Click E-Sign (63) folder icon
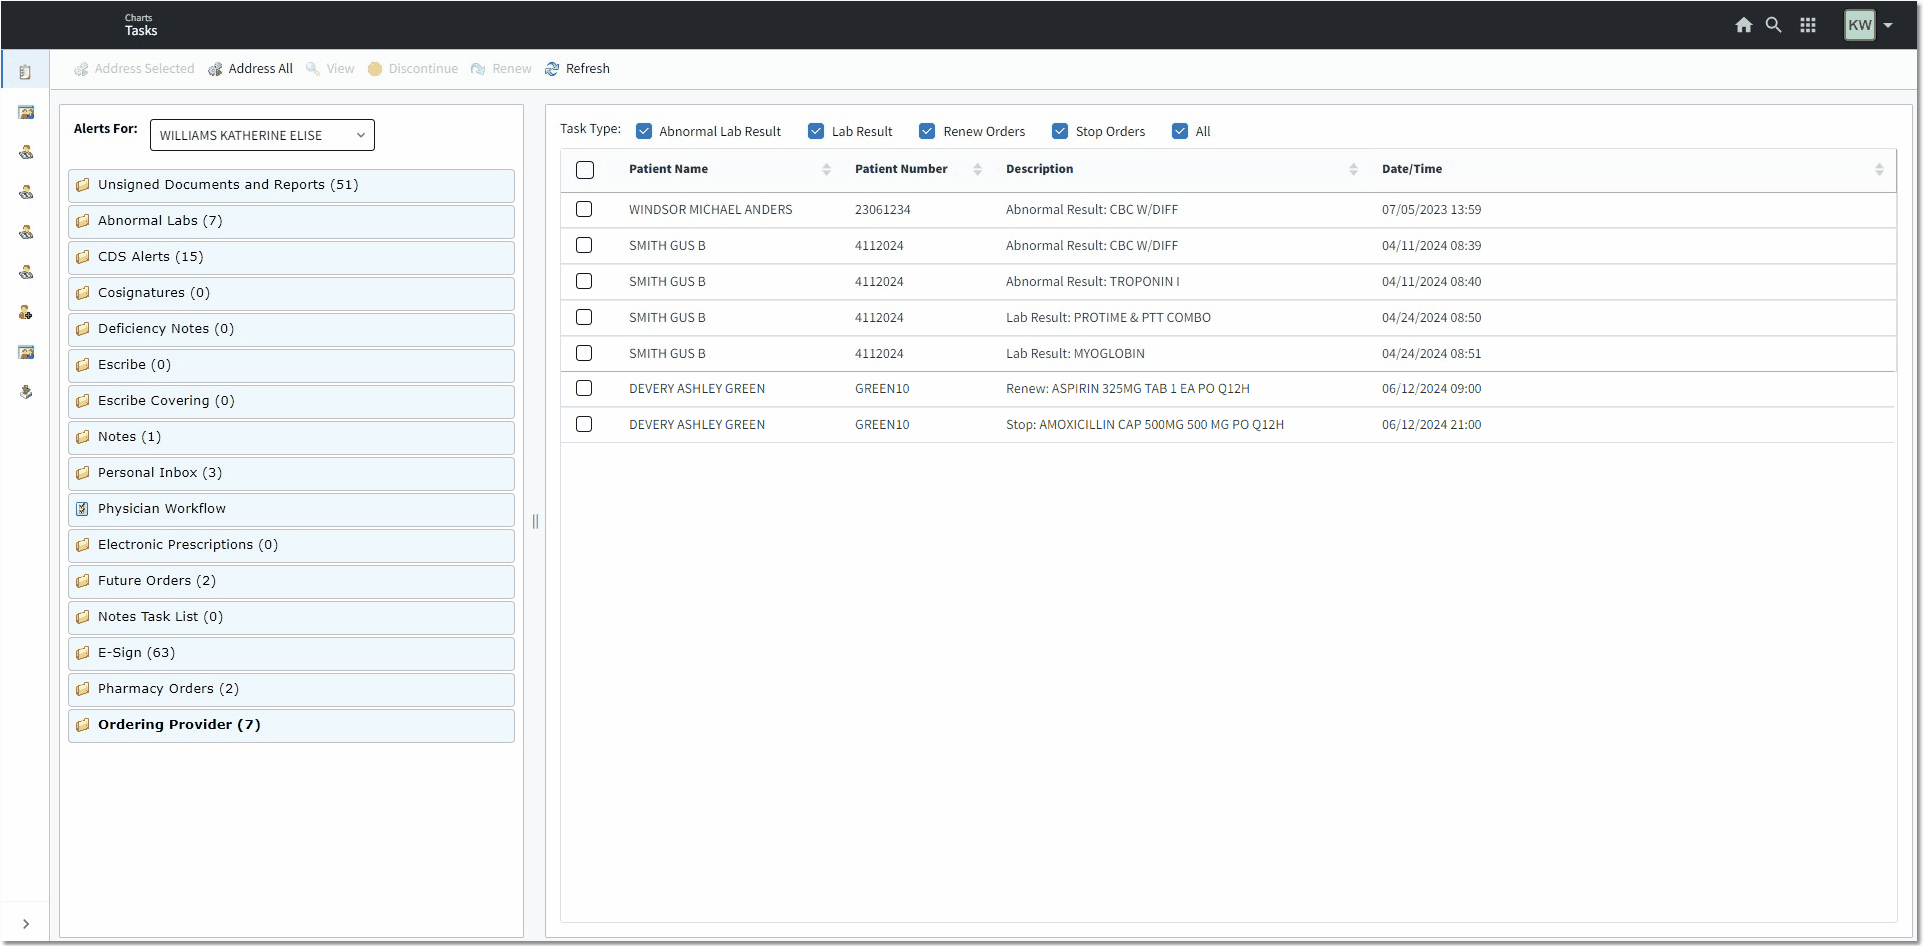Image resolution: width=1924 pixels, height=948 pixels. 82,653
